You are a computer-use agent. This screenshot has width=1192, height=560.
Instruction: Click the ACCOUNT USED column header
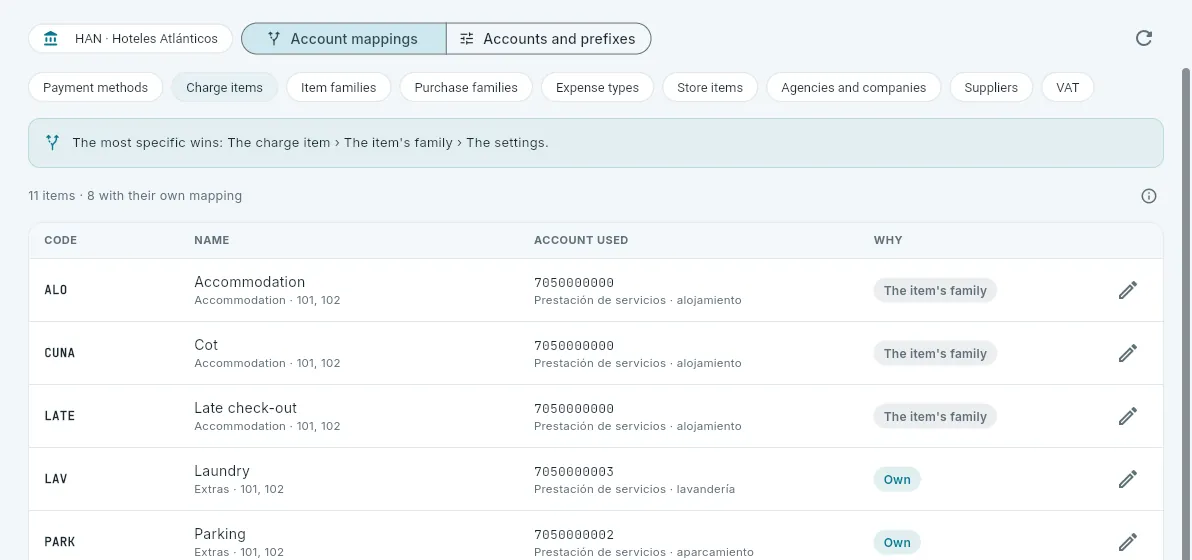581,240
